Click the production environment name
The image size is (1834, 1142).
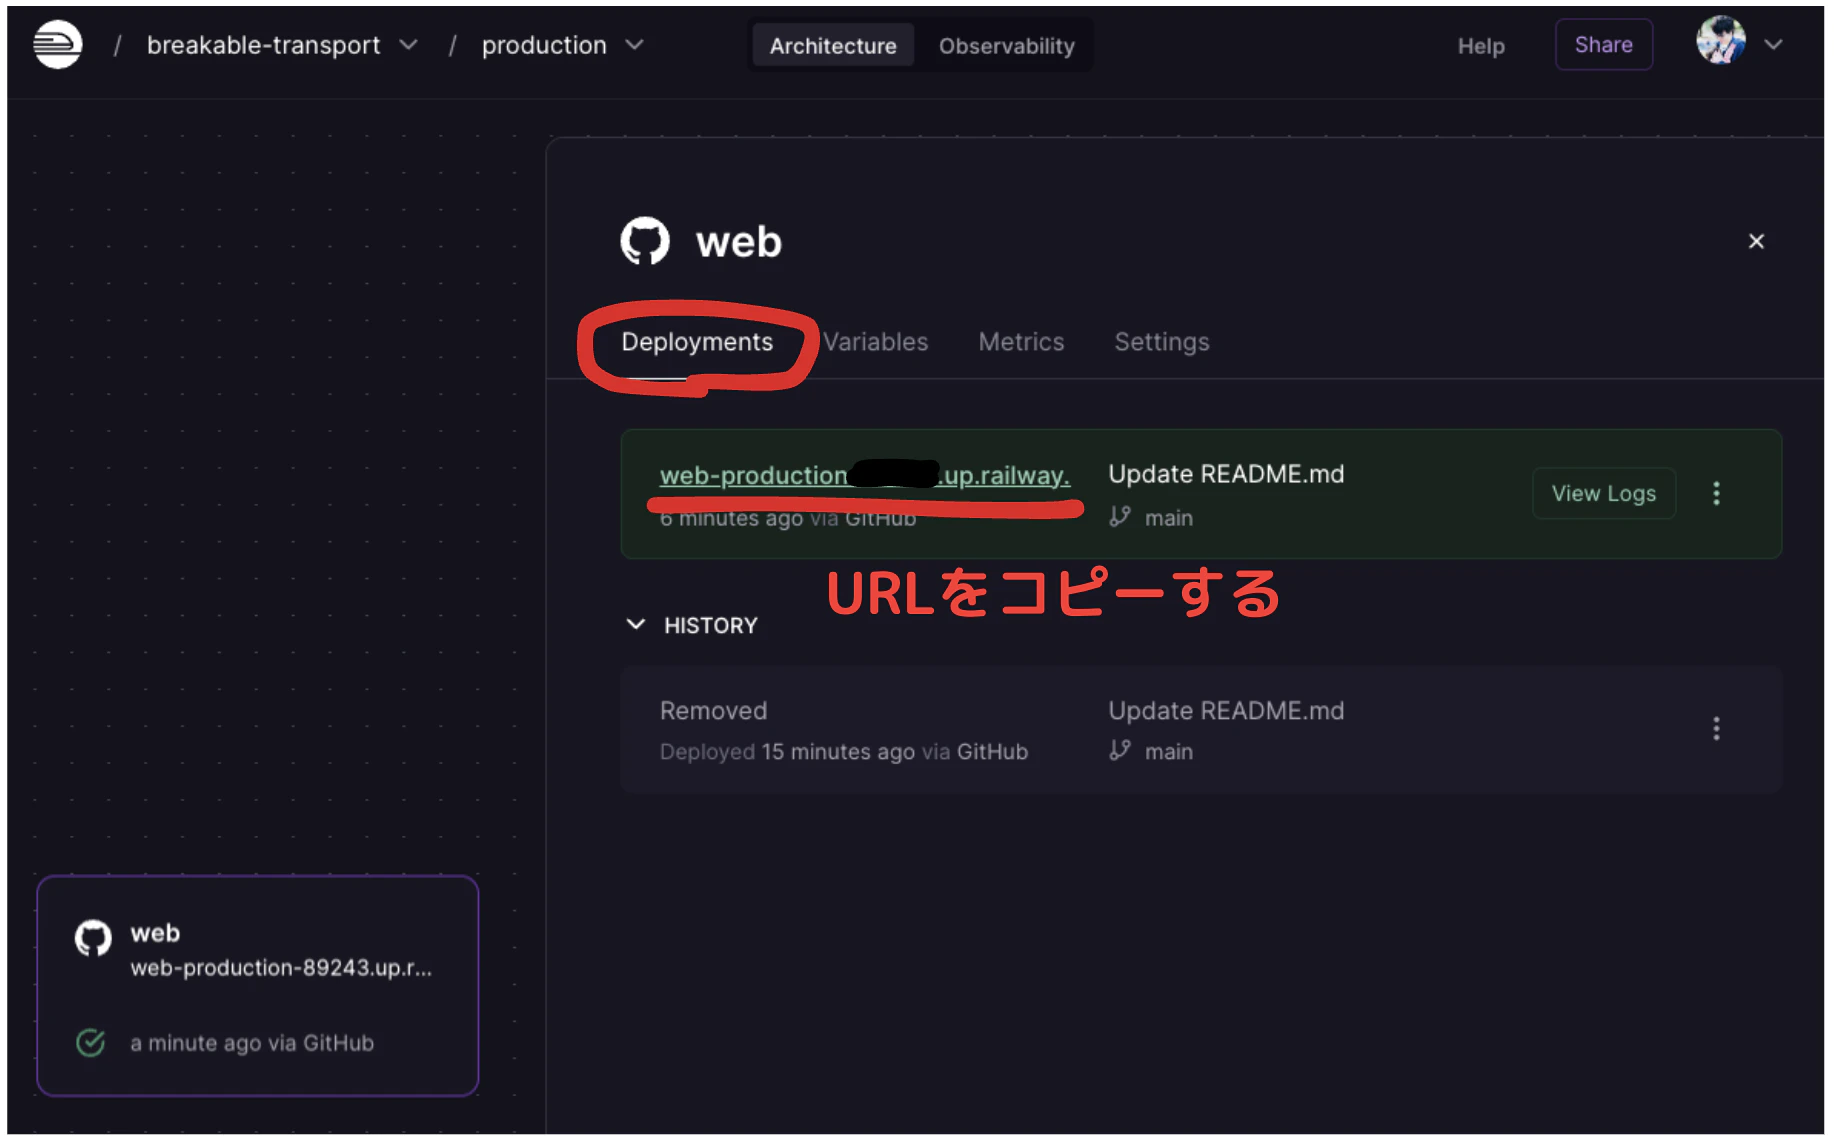pyautogui.click(x=544, y=45)
